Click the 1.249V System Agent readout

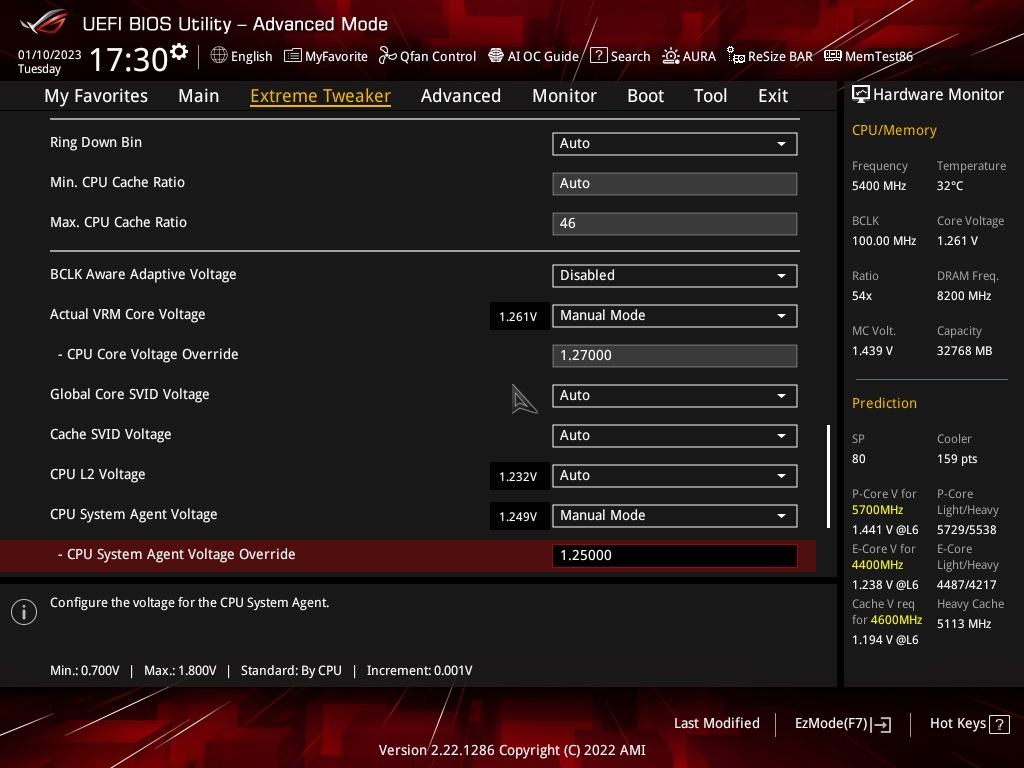[519, 517]
